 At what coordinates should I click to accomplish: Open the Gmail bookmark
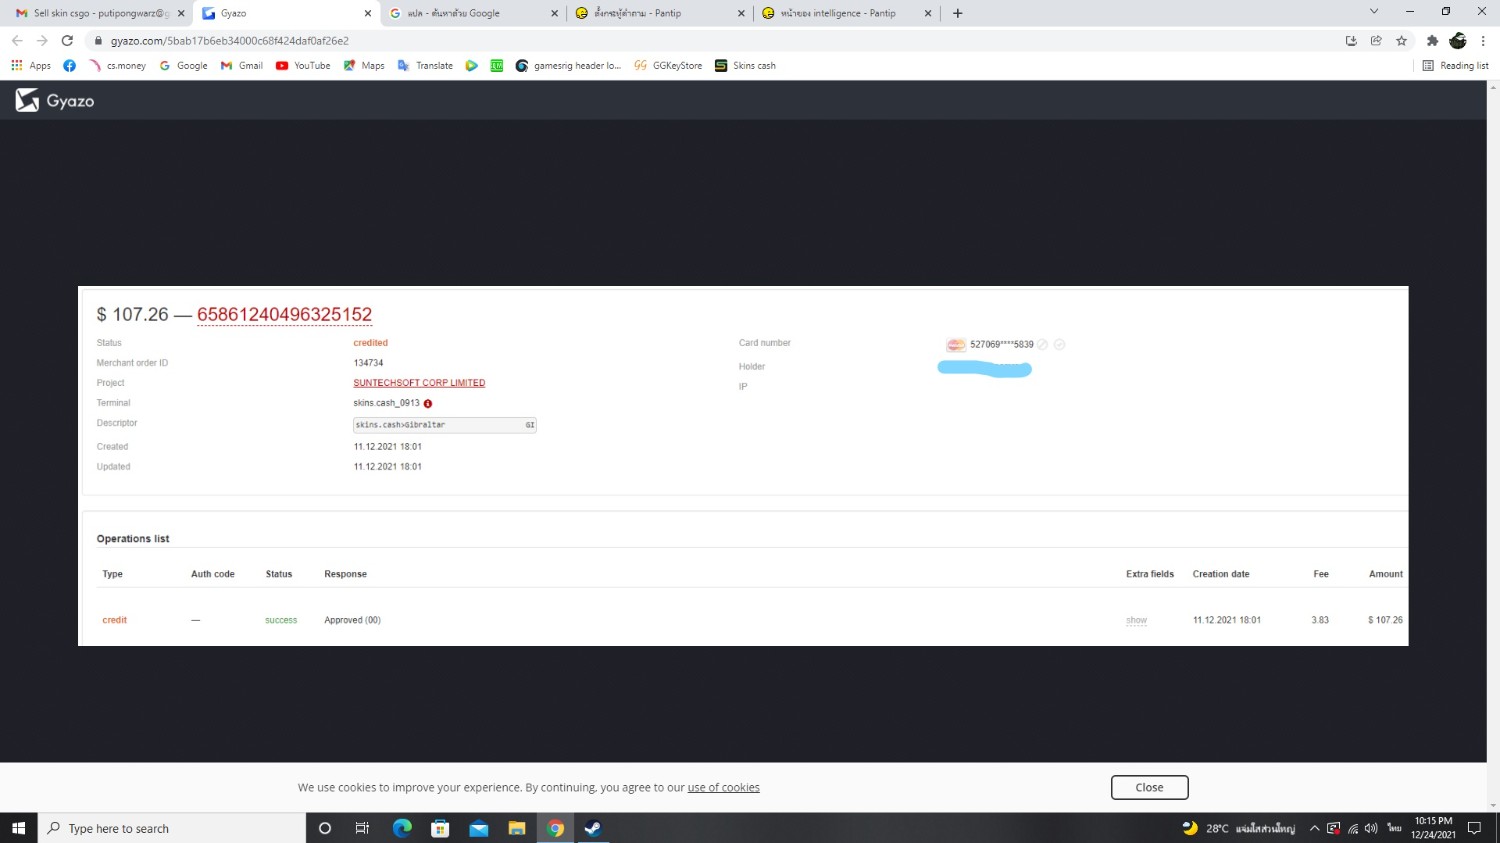coord(242,66)
